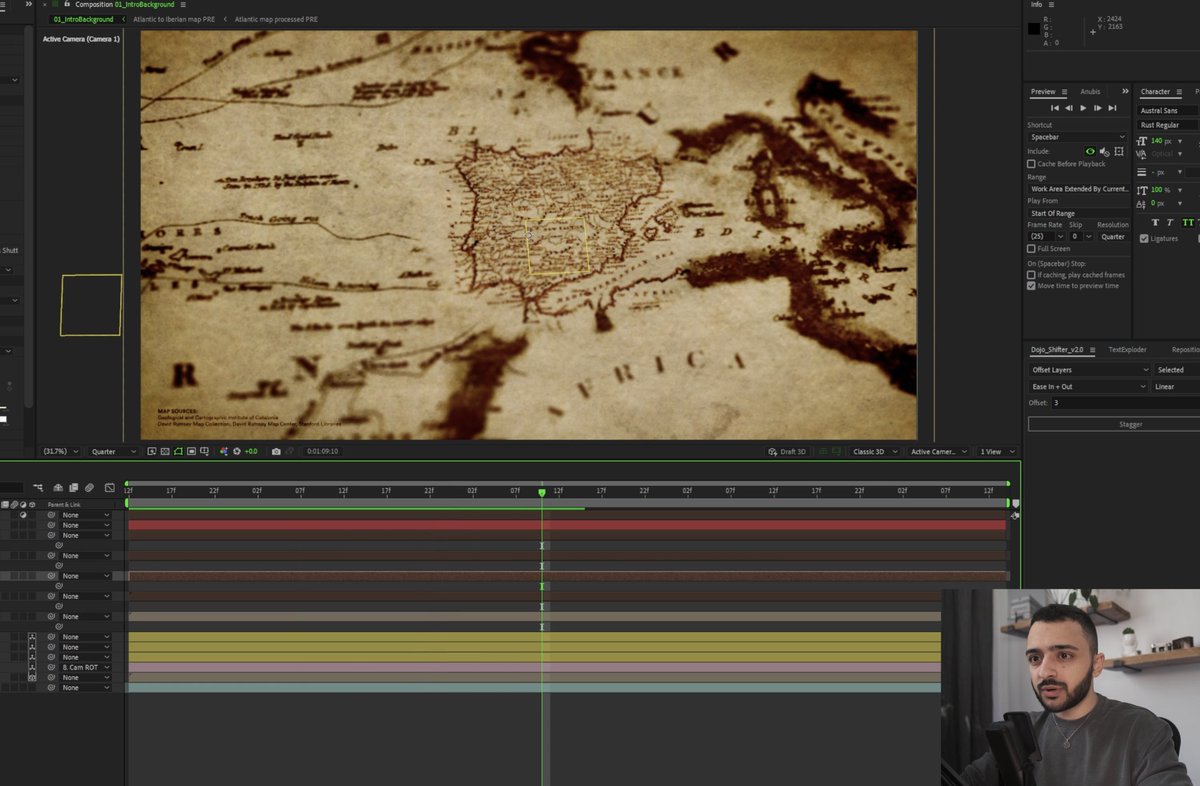Uncheck Move time to preview time
The image size is (1200, 786).
tap(1032, 286)
